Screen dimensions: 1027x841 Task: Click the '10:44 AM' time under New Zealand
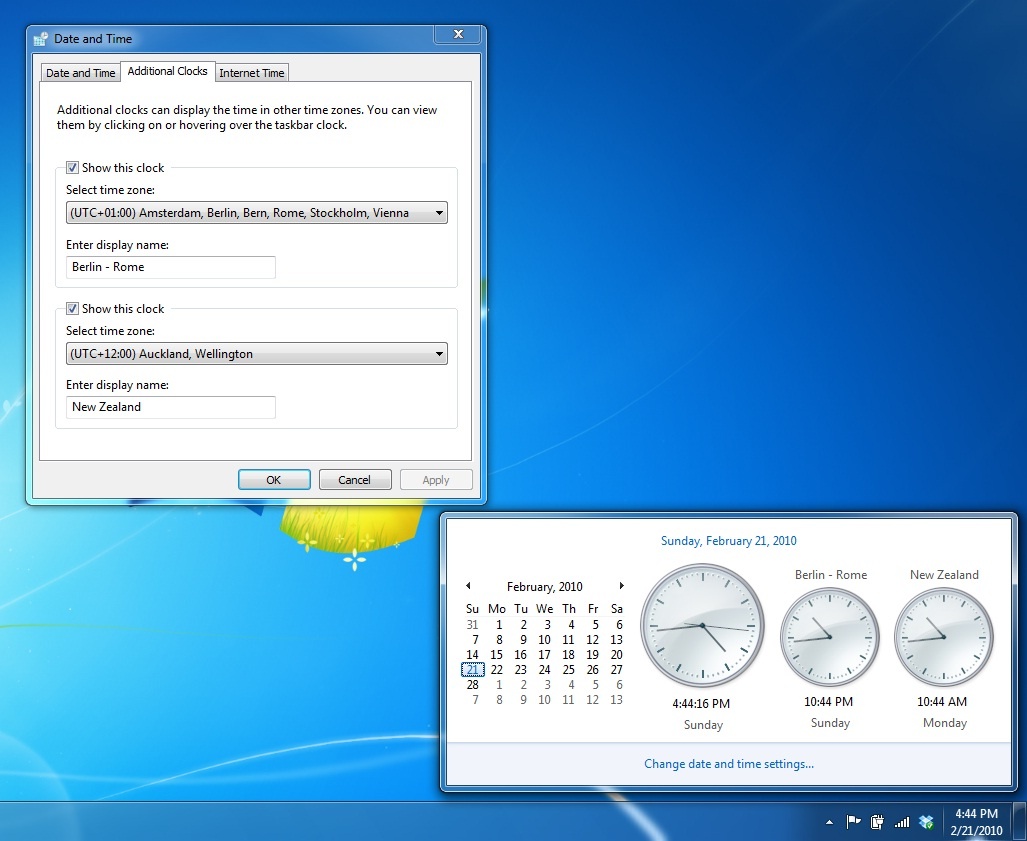942,701
